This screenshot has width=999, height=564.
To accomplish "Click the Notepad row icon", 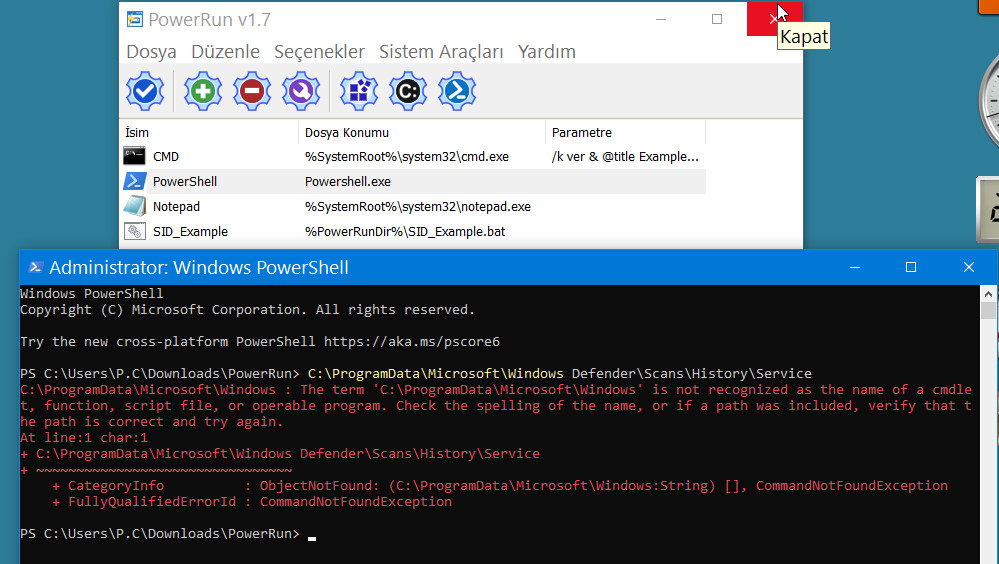I will click(134, 206).
